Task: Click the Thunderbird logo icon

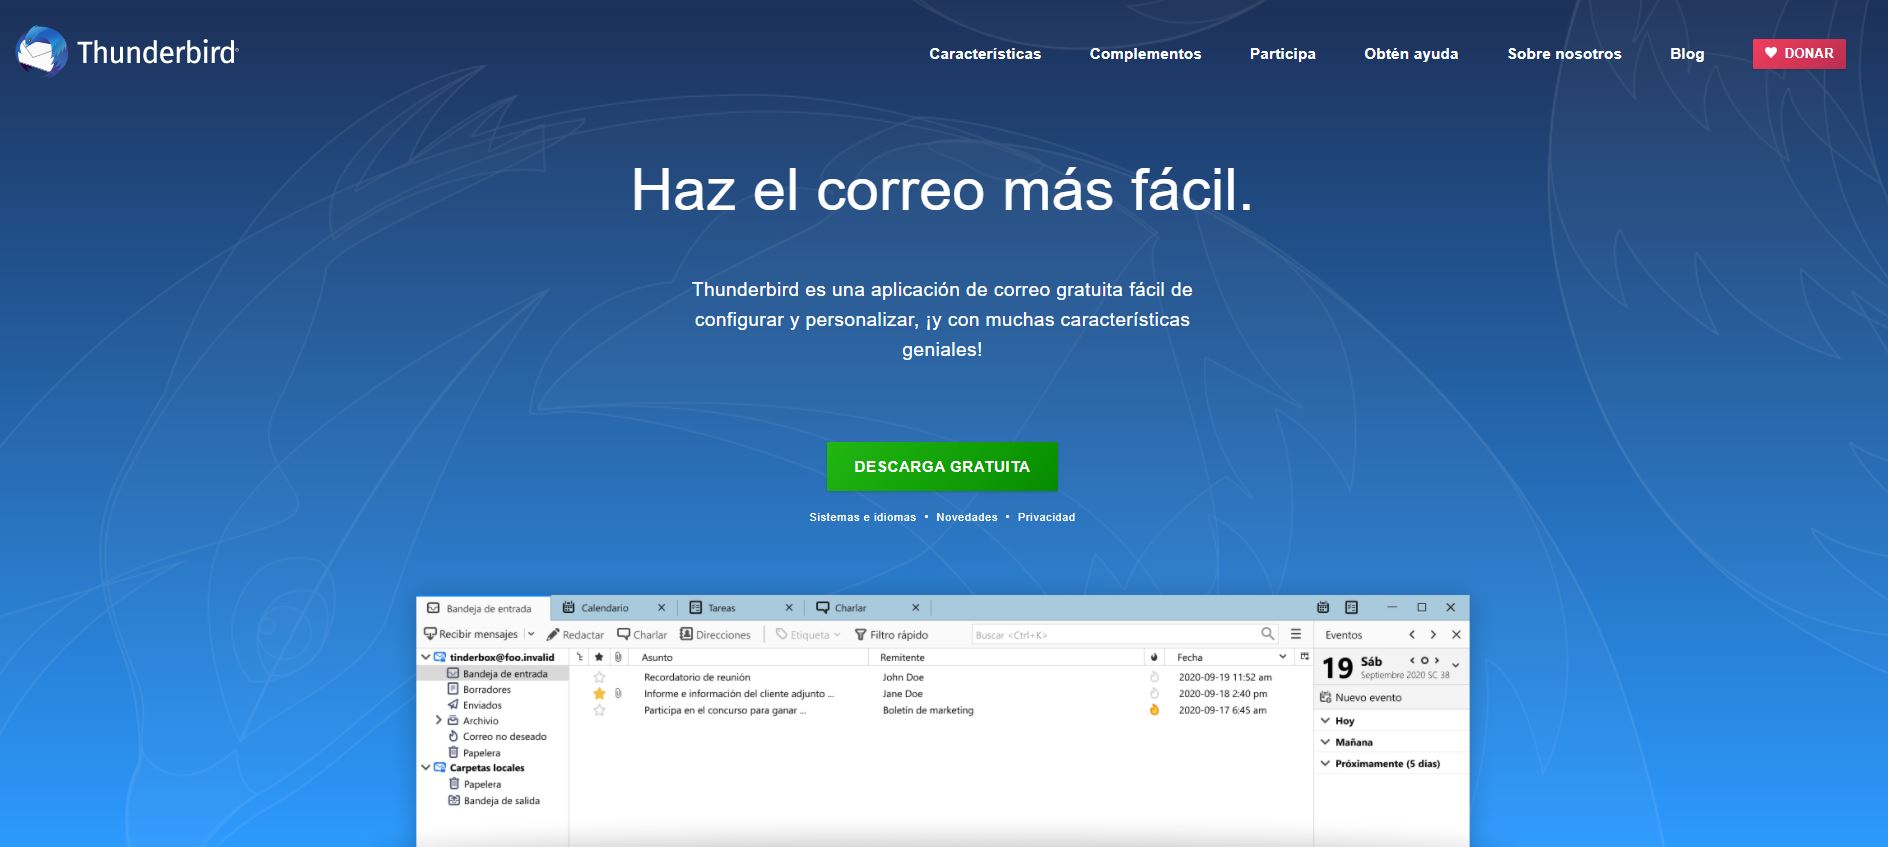Action: click(41, 51)
